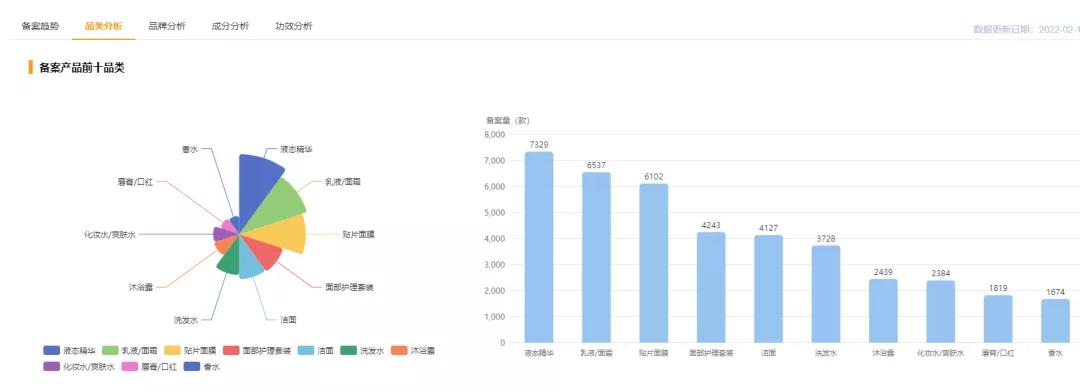Click the 8,000 y-axis tick label

click(x=495, y=134)
